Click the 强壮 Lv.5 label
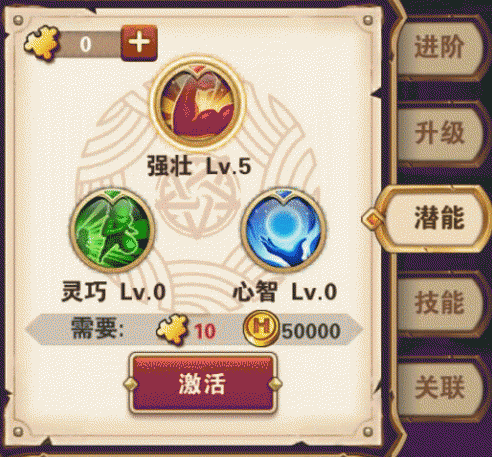The height and width of the screenshot is (457, 492). pos(199,166)
